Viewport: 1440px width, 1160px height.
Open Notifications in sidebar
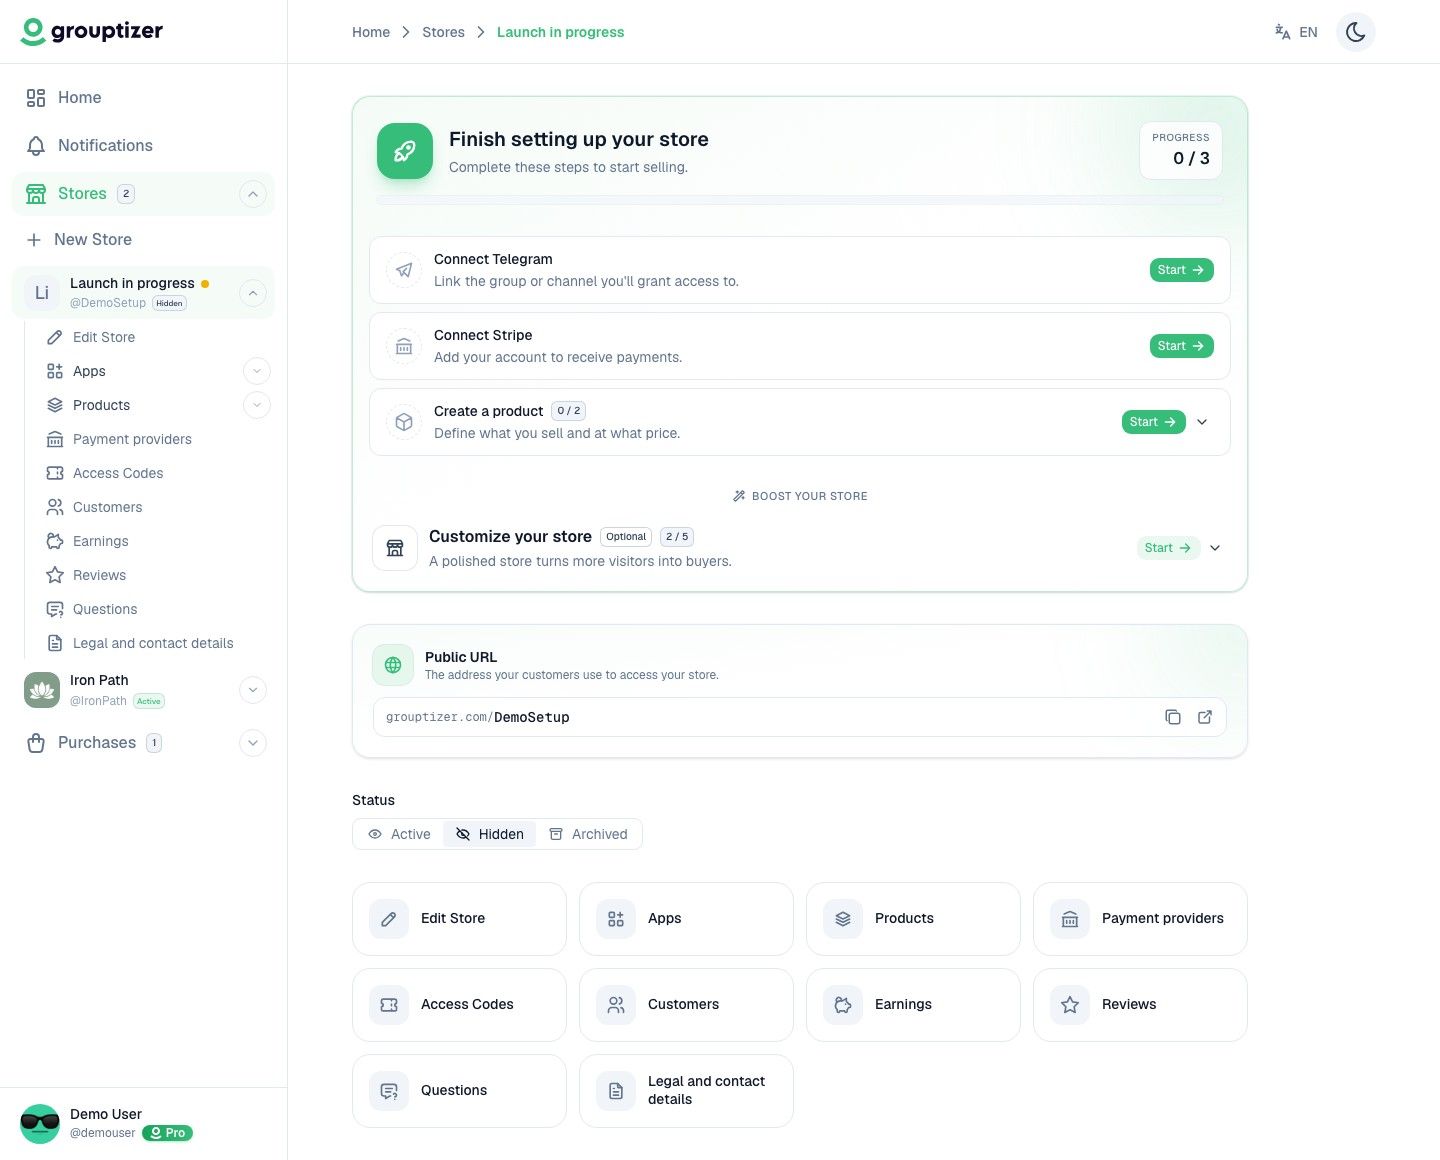(x=143, y=145)
